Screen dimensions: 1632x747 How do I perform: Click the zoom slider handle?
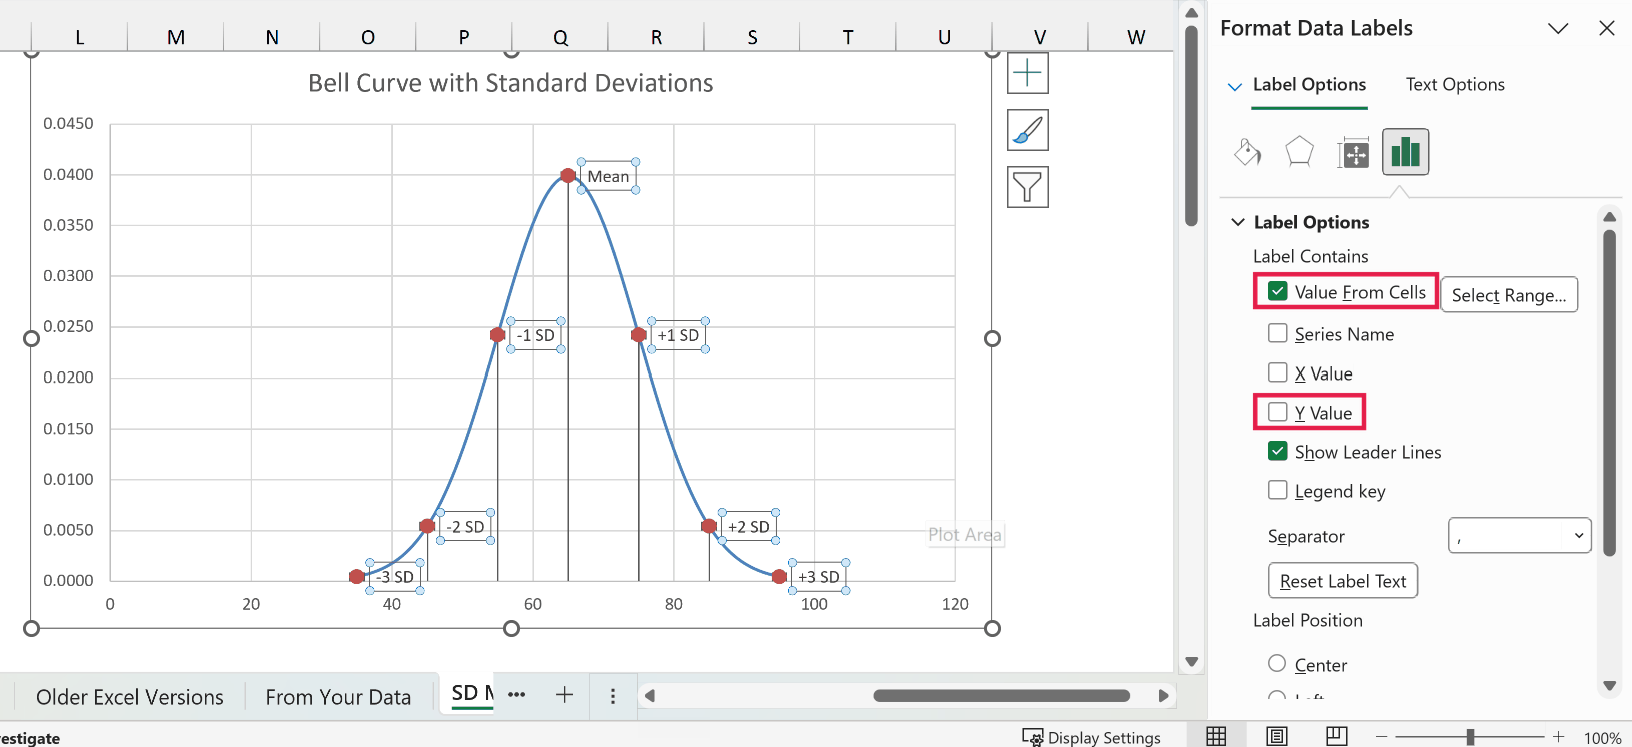pyautogui.click(x=1470, y=737)
